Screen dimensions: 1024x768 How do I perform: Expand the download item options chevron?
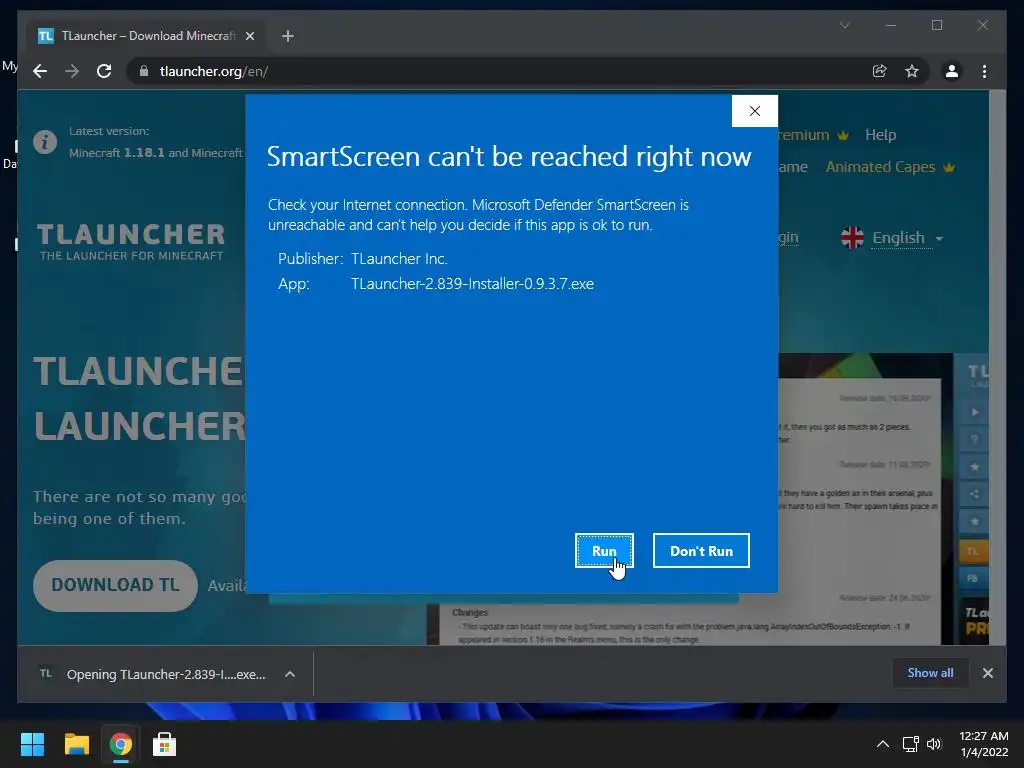click(x=290, y=674)
